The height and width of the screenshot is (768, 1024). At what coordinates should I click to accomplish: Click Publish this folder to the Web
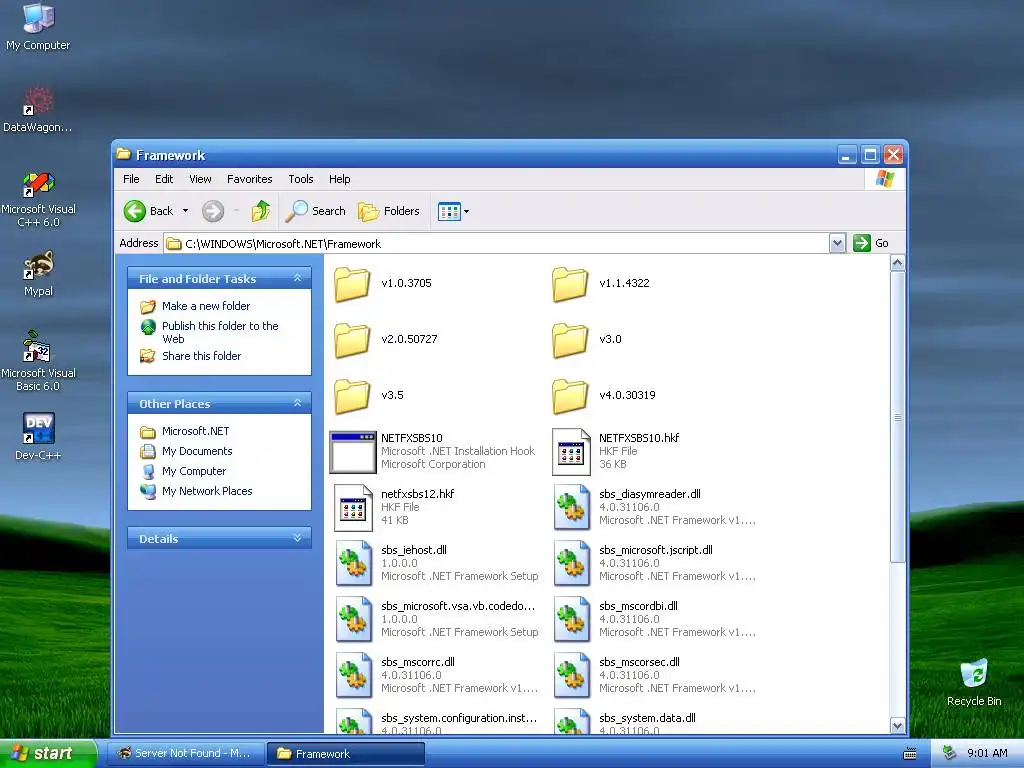[x=220, y=332]
